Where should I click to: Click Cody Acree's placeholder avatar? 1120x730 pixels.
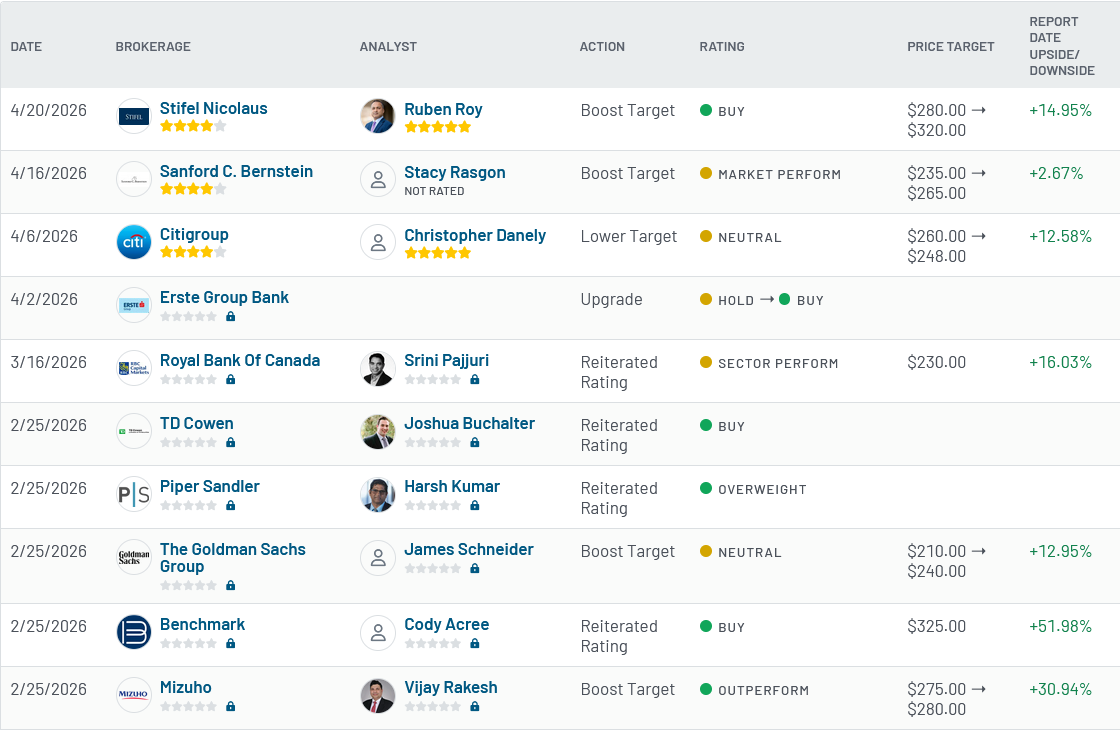[378, 632]
